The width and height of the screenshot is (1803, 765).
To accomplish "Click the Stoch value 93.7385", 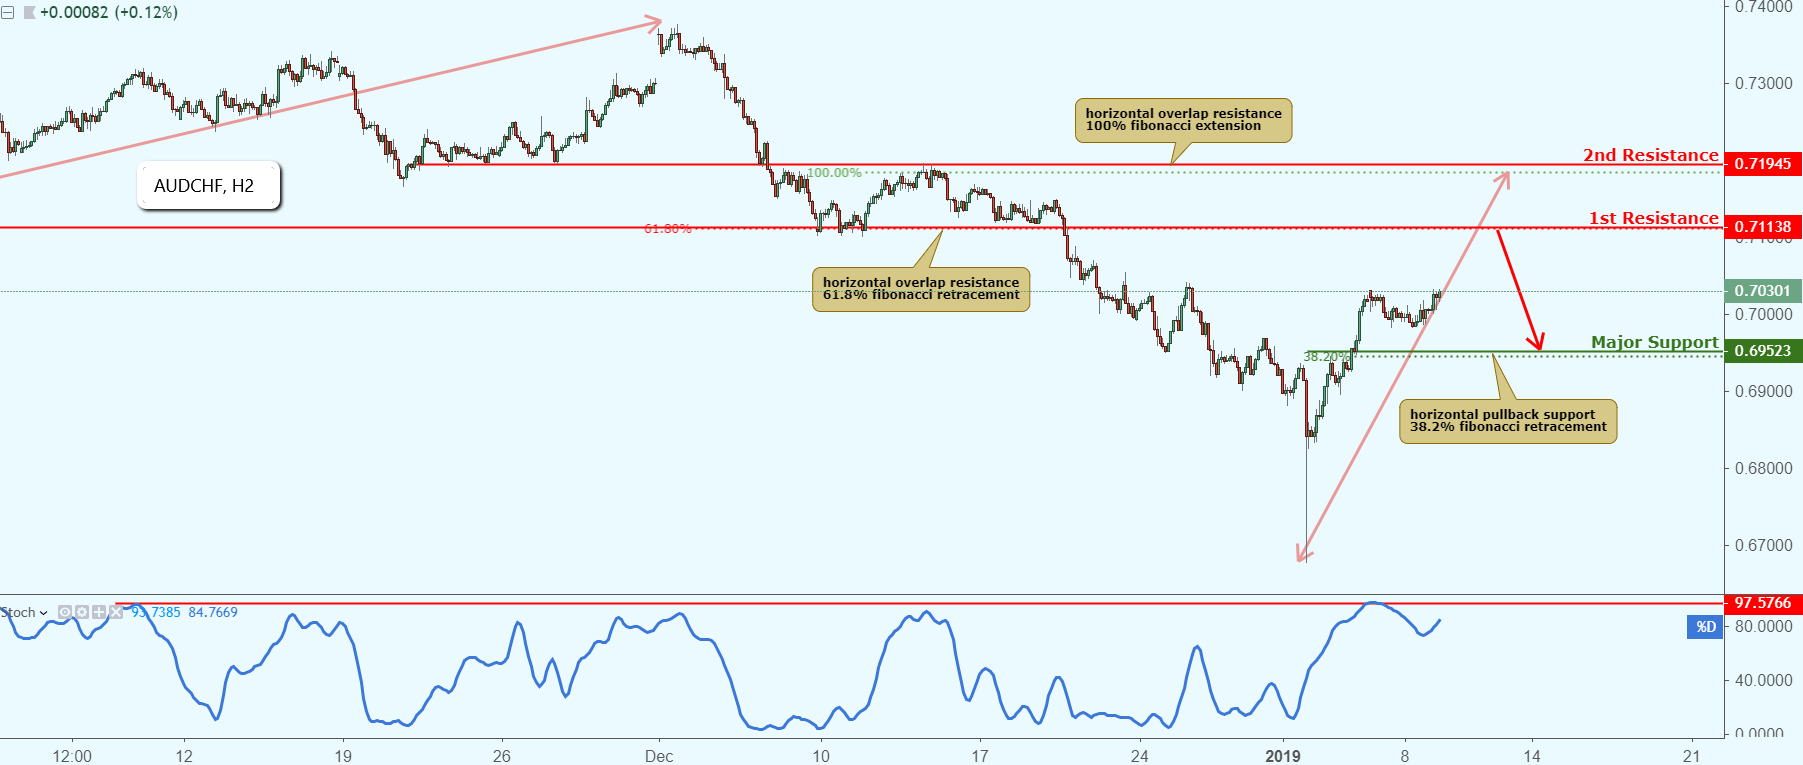I will [156, 612].
